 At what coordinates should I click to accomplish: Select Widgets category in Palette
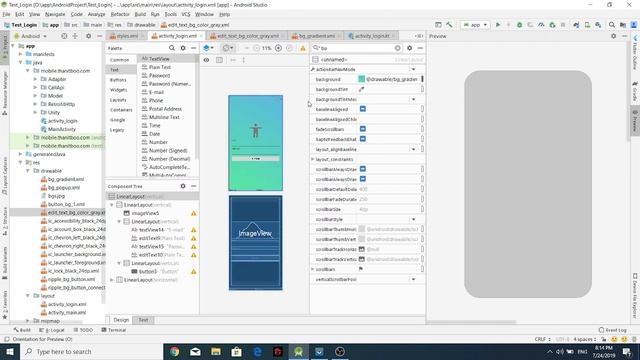point(119,90)
